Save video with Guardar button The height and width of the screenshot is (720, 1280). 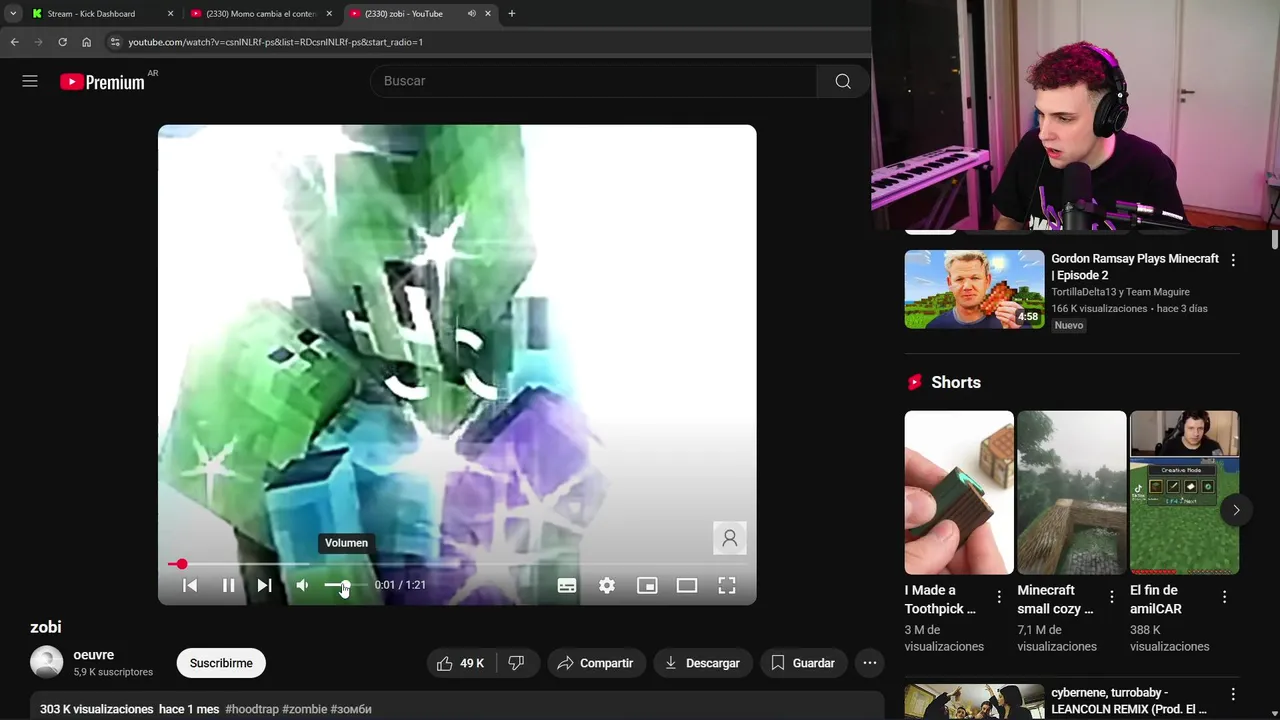pos(803,663)
